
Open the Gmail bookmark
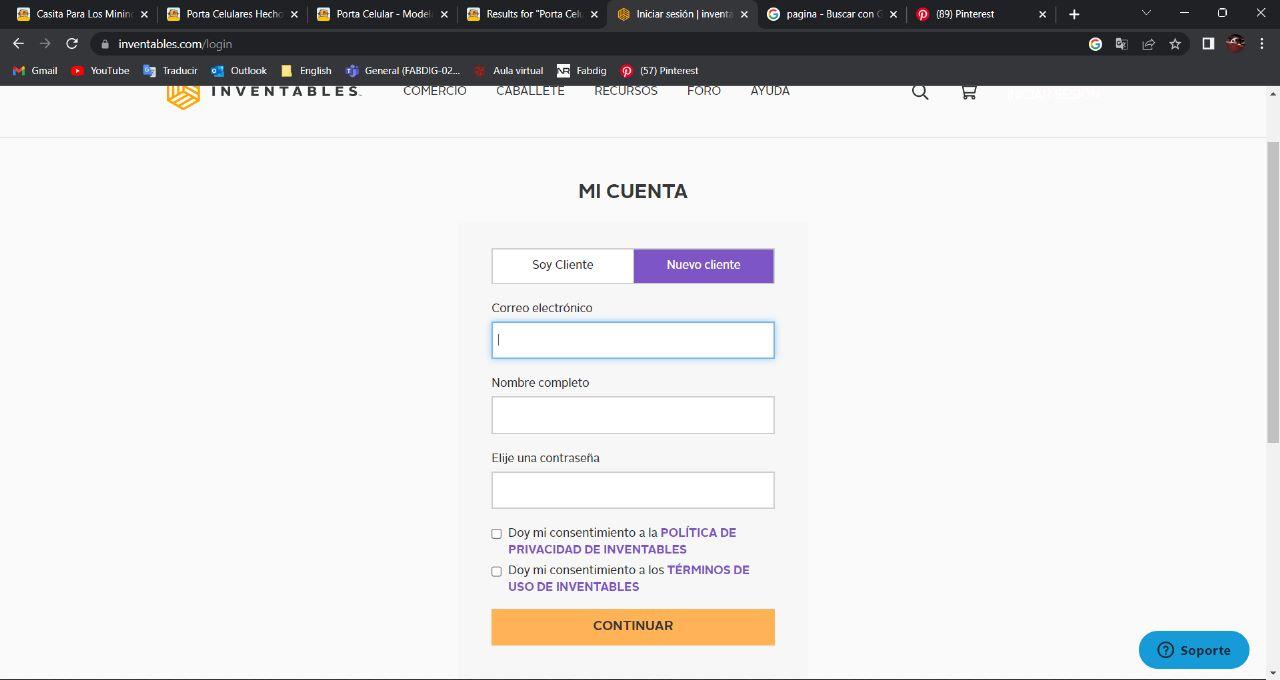pos(35,71)
